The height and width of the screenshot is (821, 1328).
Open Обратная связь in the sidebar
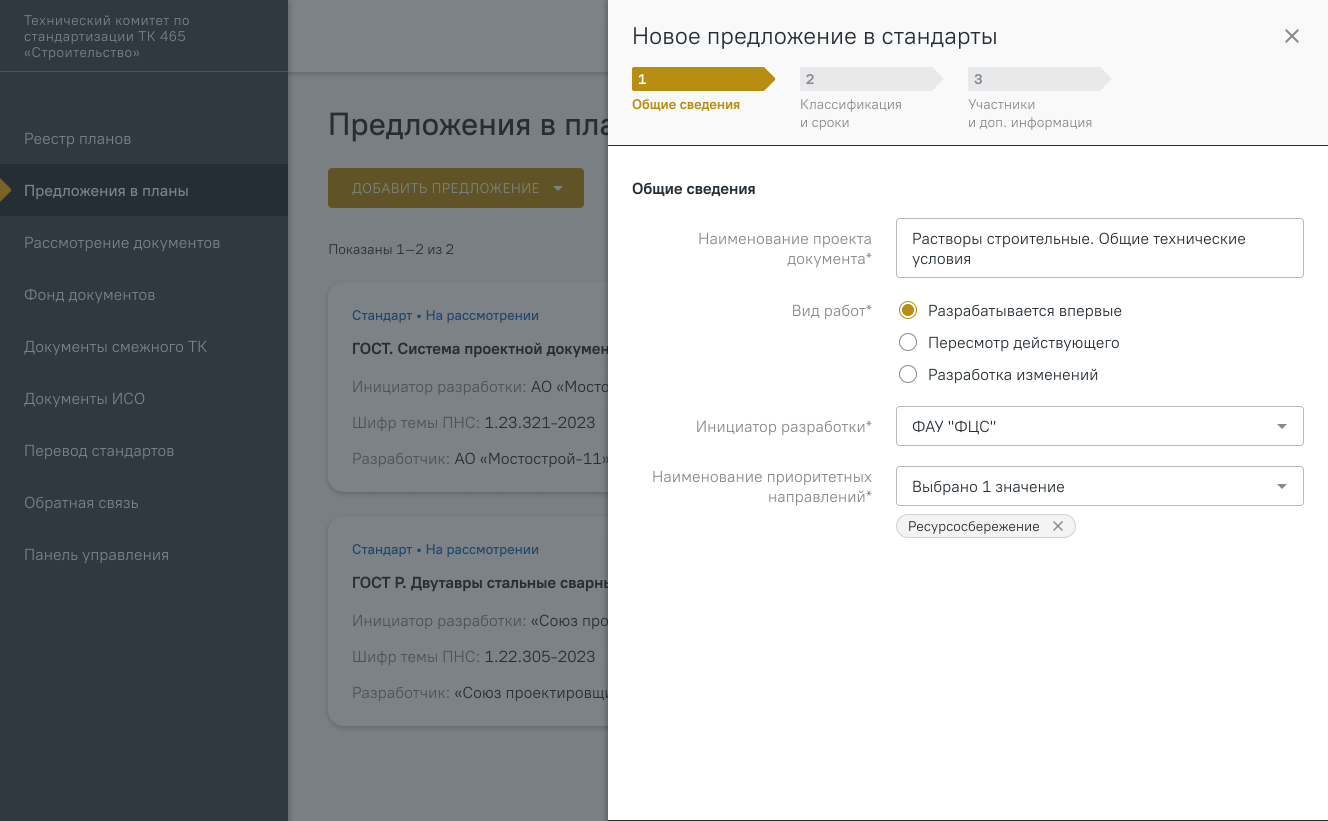(81, 503)
